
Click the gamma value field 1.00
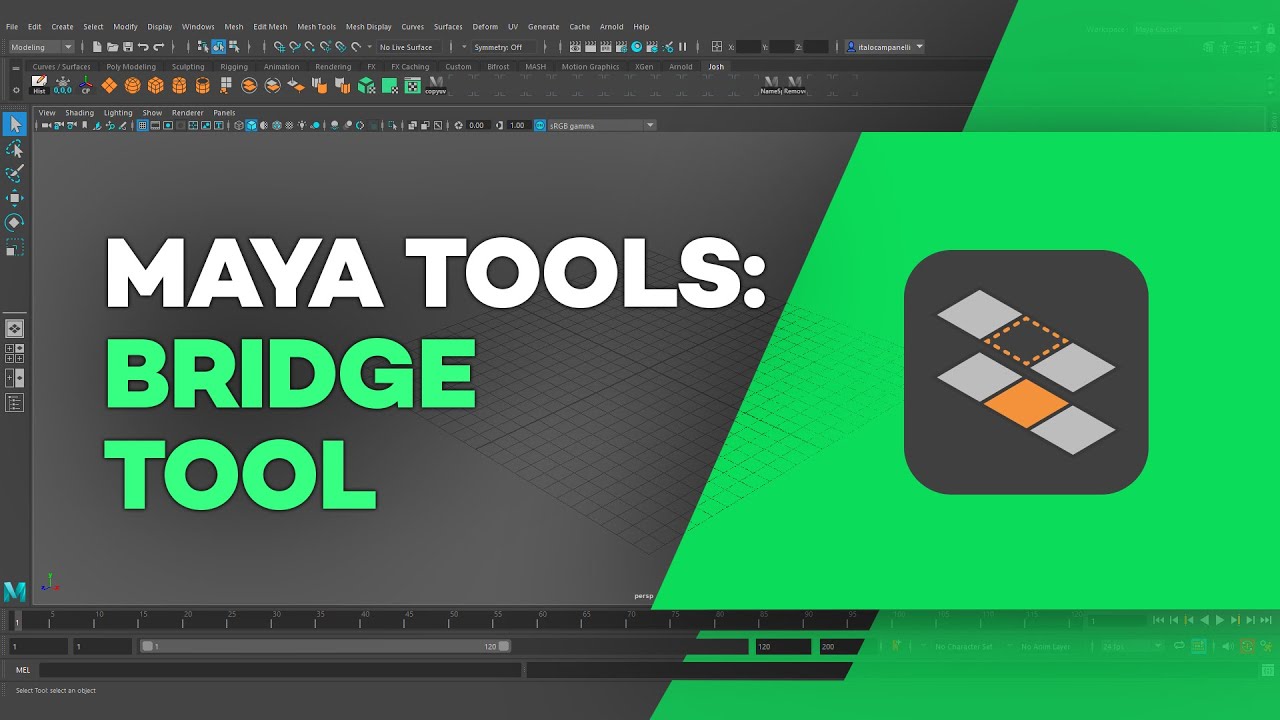point(517,125)
